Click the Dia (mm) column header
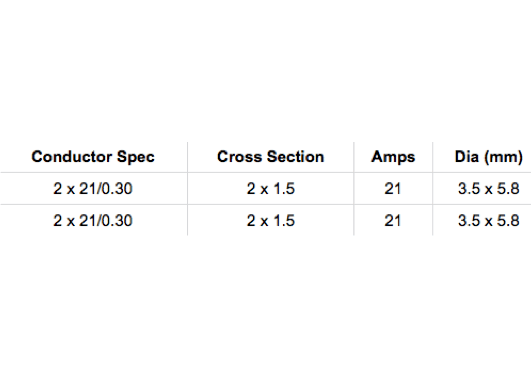The image size is (532, 379). [x=489, y=157]
